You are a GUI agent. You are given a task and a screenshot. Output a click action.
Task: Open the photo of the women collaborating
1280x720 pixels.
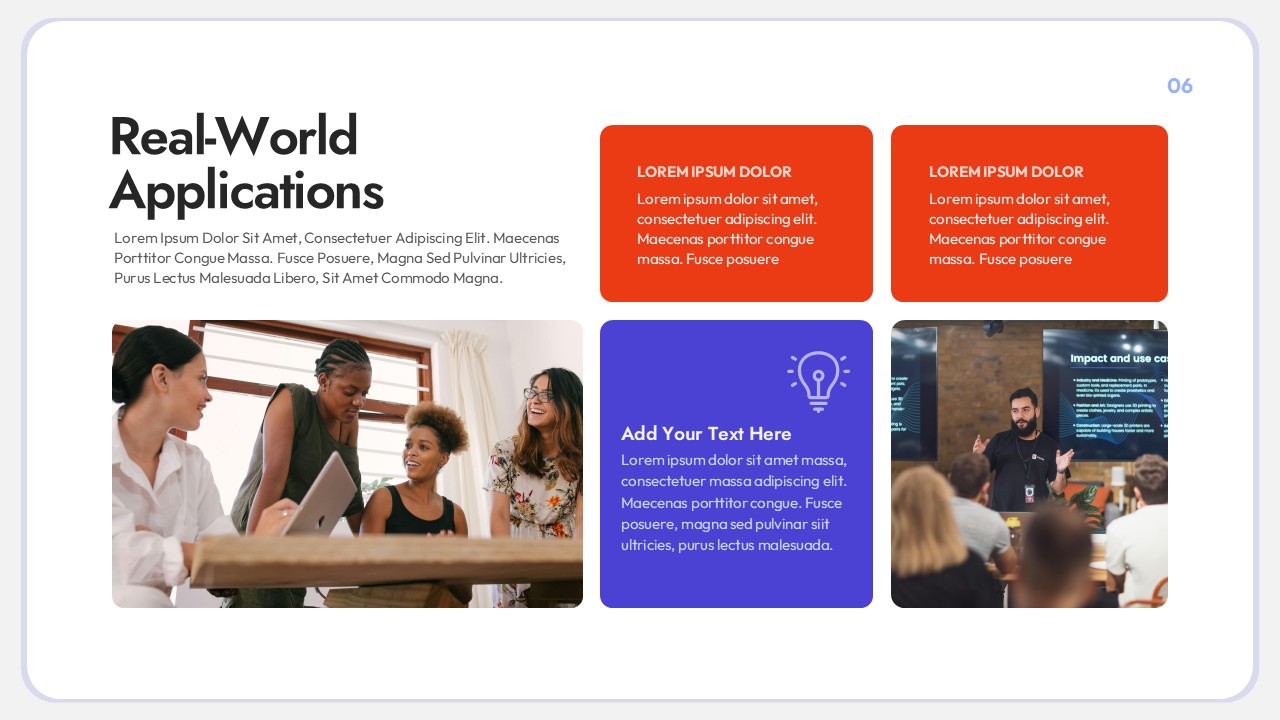pyautogui.click(x=347, y=464)
